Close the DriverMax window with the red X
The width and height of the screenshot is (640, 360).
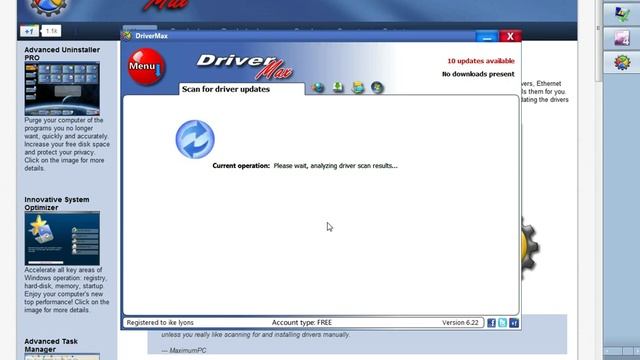click(x=510, y=36)
